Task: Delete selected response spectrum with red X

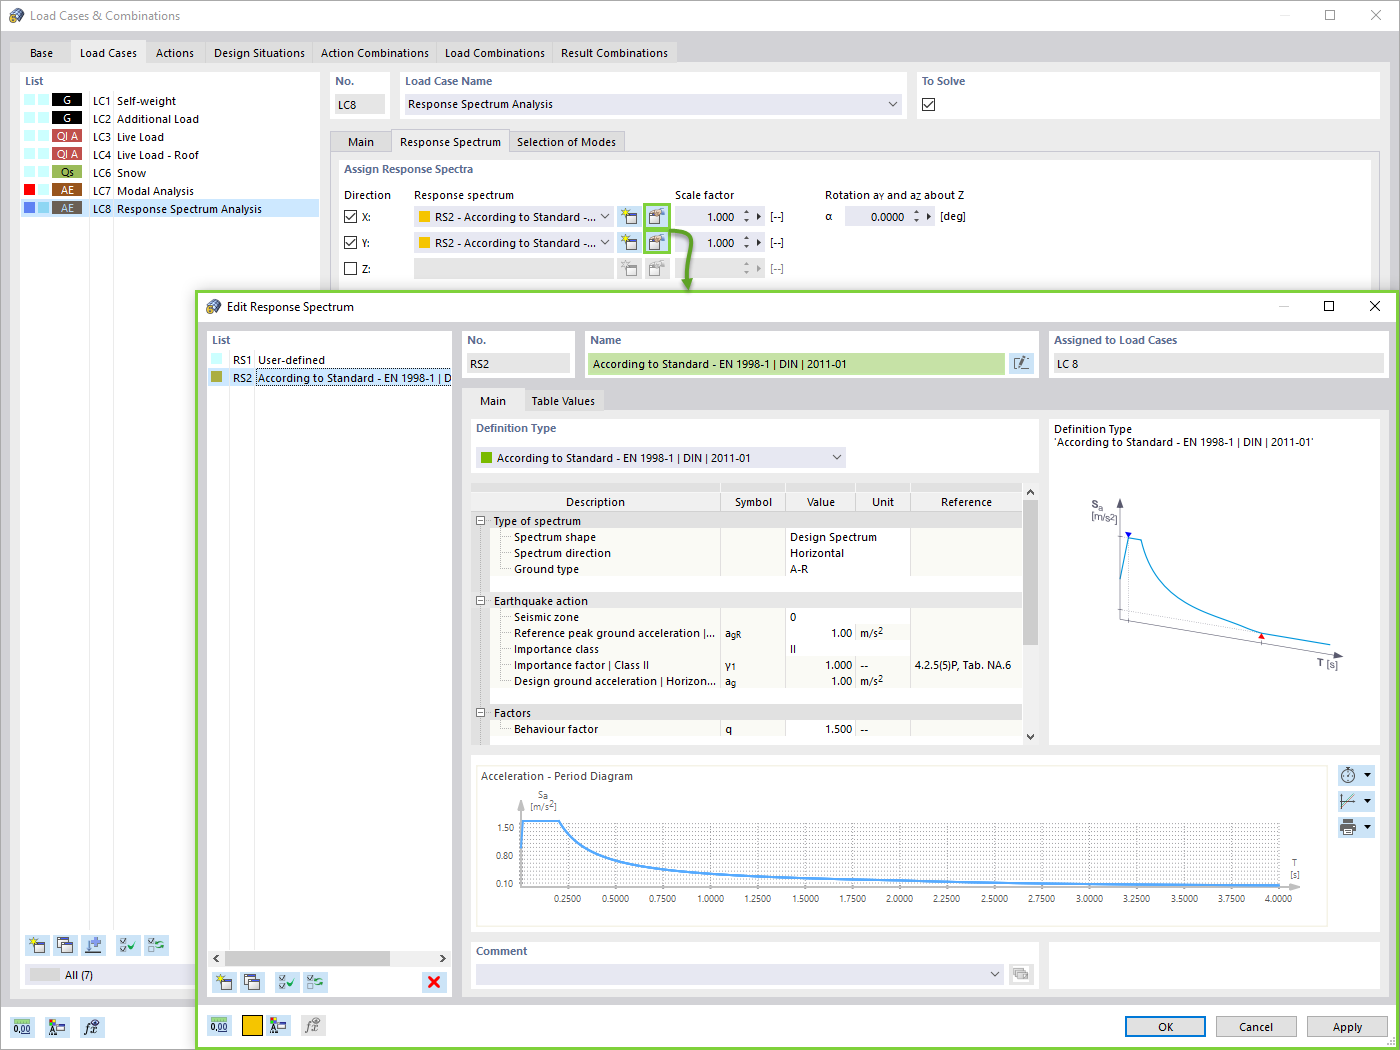Action: tap(434, 982)
